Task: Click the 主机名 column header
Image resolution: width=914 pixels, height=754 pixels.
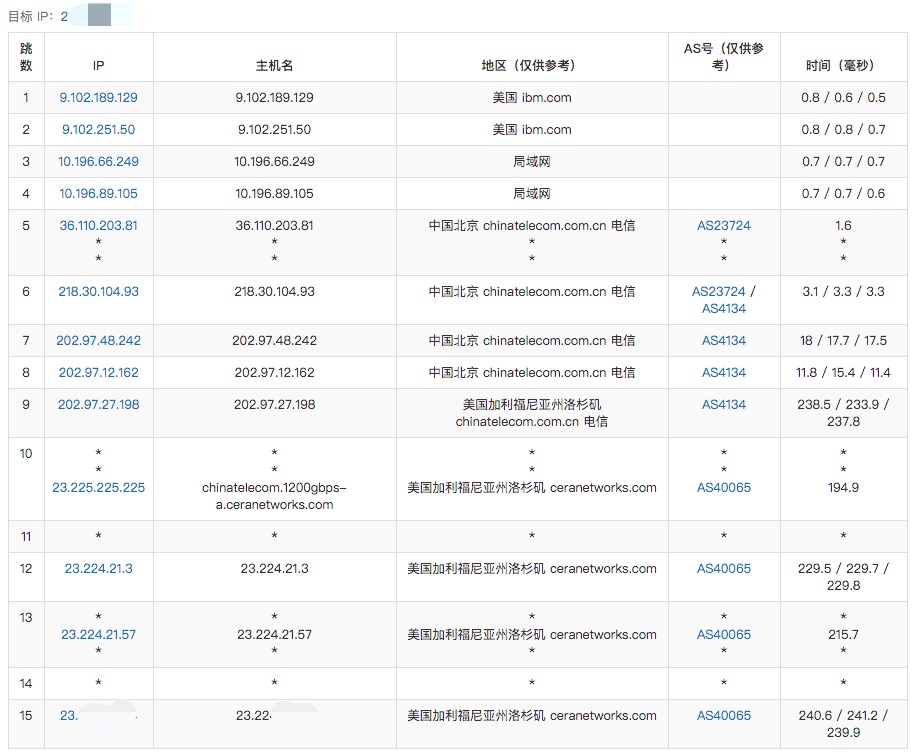Action: coord(274,66)
